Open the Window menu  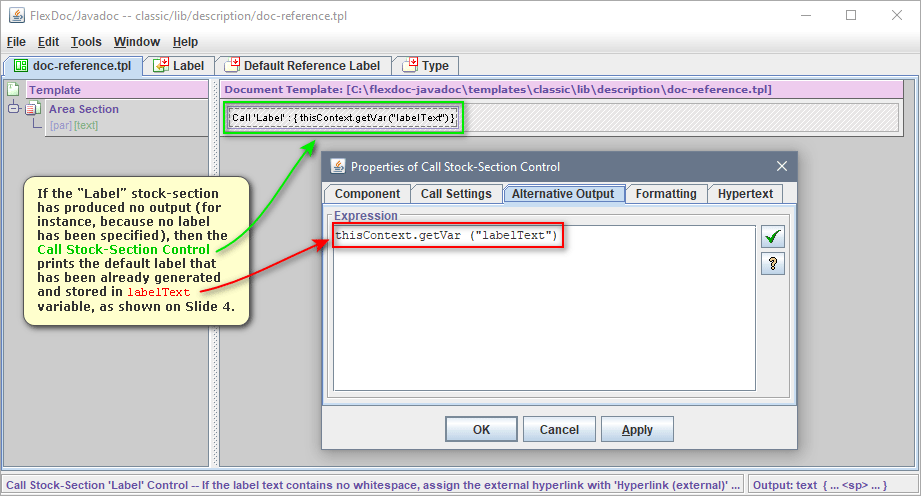tap(136, 42)
